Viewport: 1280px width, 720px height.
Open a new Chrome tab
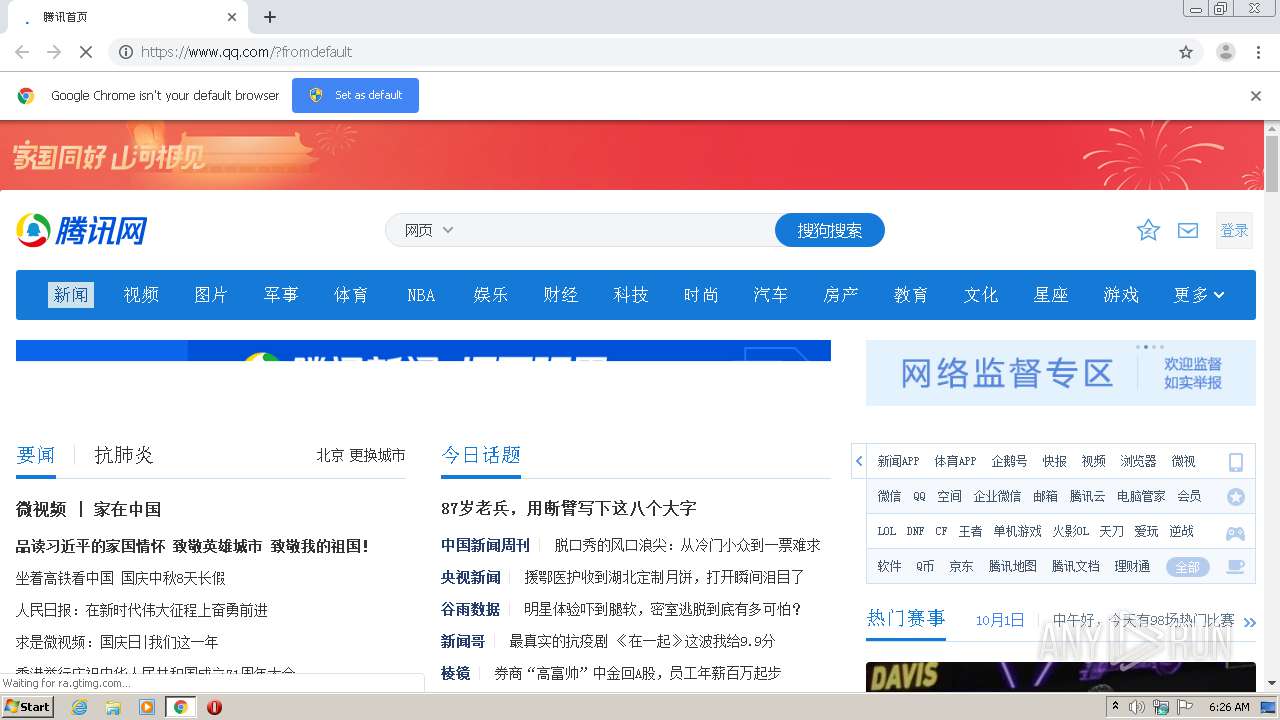coord(270,17)
